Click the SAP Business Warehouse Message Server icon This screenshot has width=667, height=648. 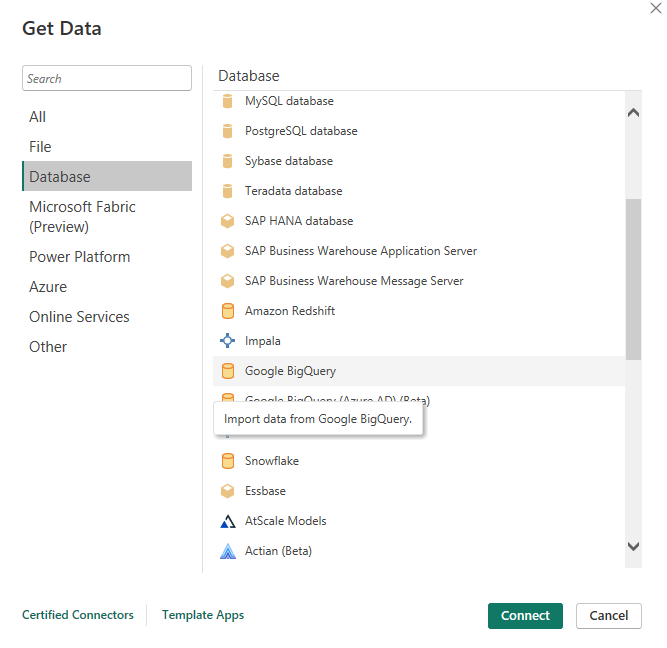coord(228,281)
